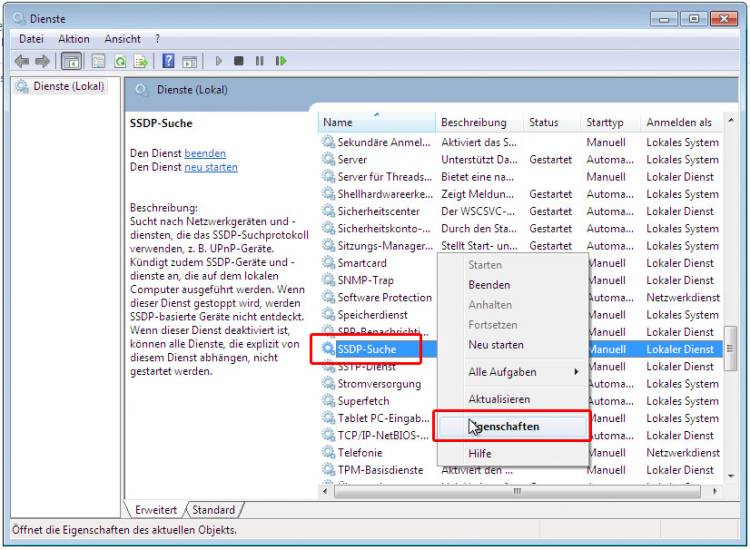Select Dienste (Lokal) in the tree
The width and height of the screenshot is (750, 550).
pyautogui.click(x=68, y=86)
